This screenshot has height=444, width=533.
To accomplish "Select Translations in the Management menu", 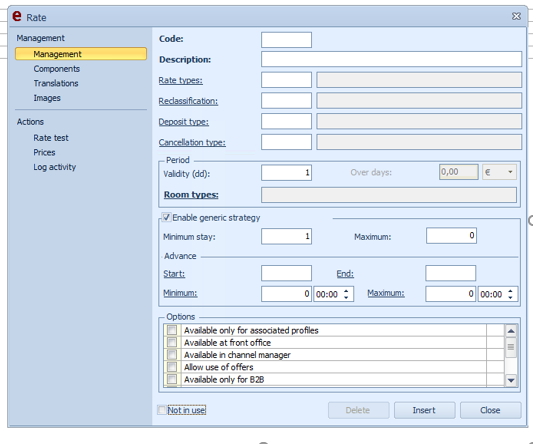I will click(56, 83).
